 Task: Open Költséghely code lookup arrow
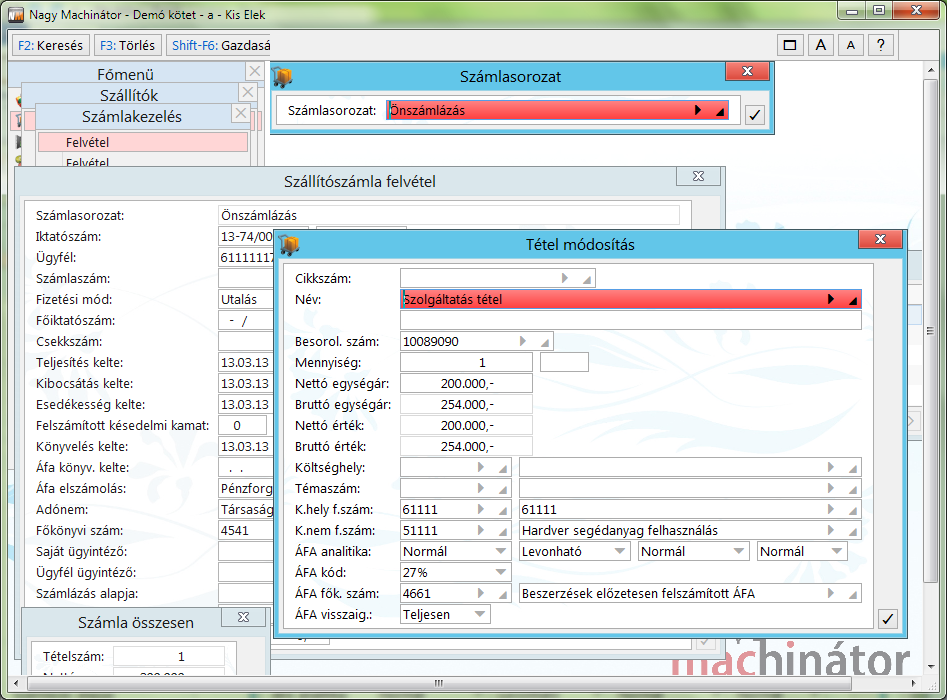coord(481,467)
